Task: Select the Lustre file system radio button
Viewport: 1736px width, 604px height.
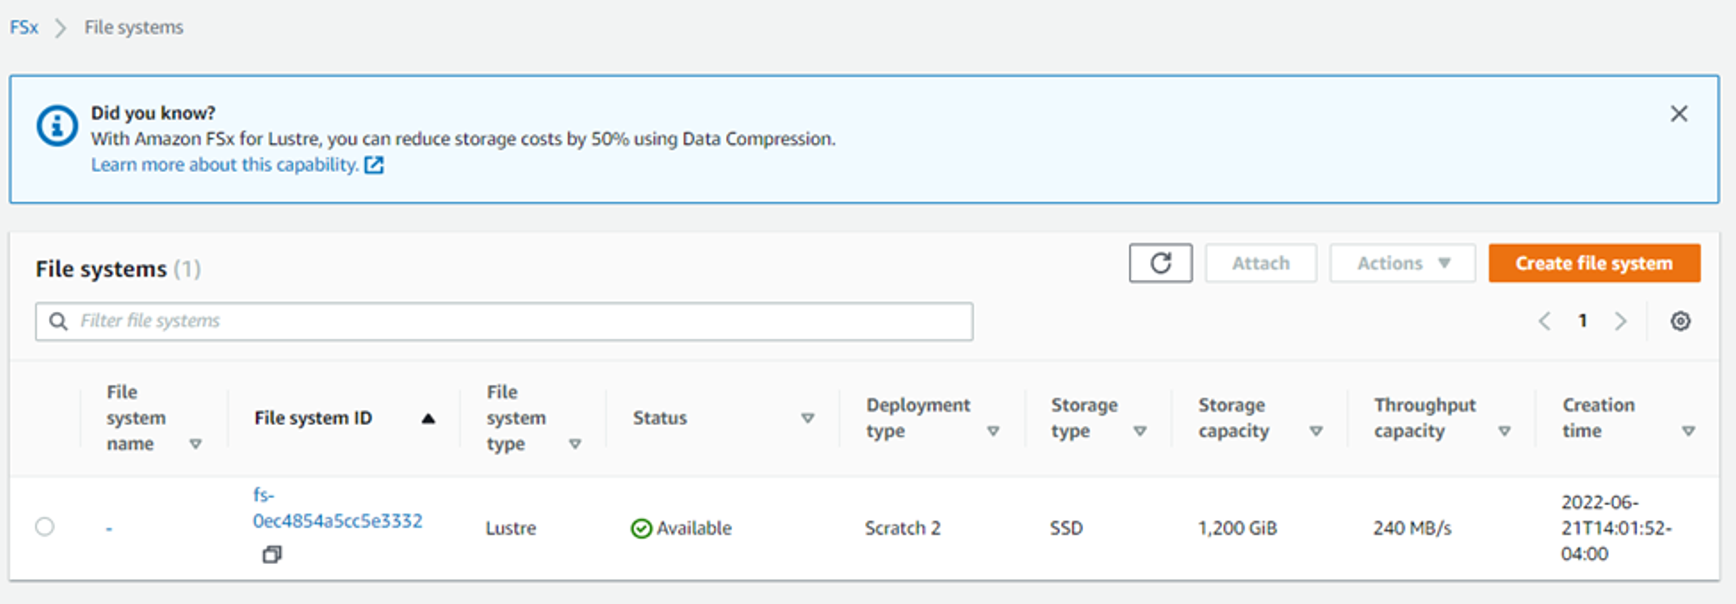Action: coord(45,527)
